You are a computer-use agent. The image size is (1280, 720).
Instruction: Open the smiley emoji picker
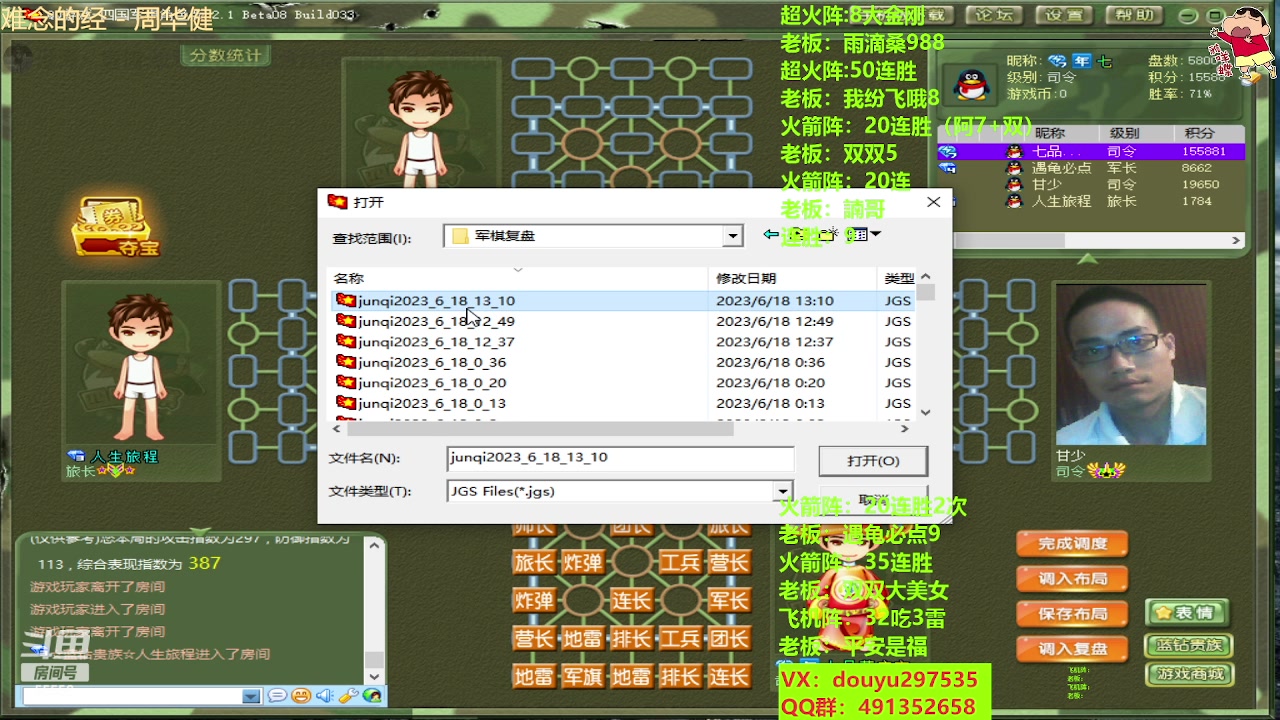tap(301, 695)
